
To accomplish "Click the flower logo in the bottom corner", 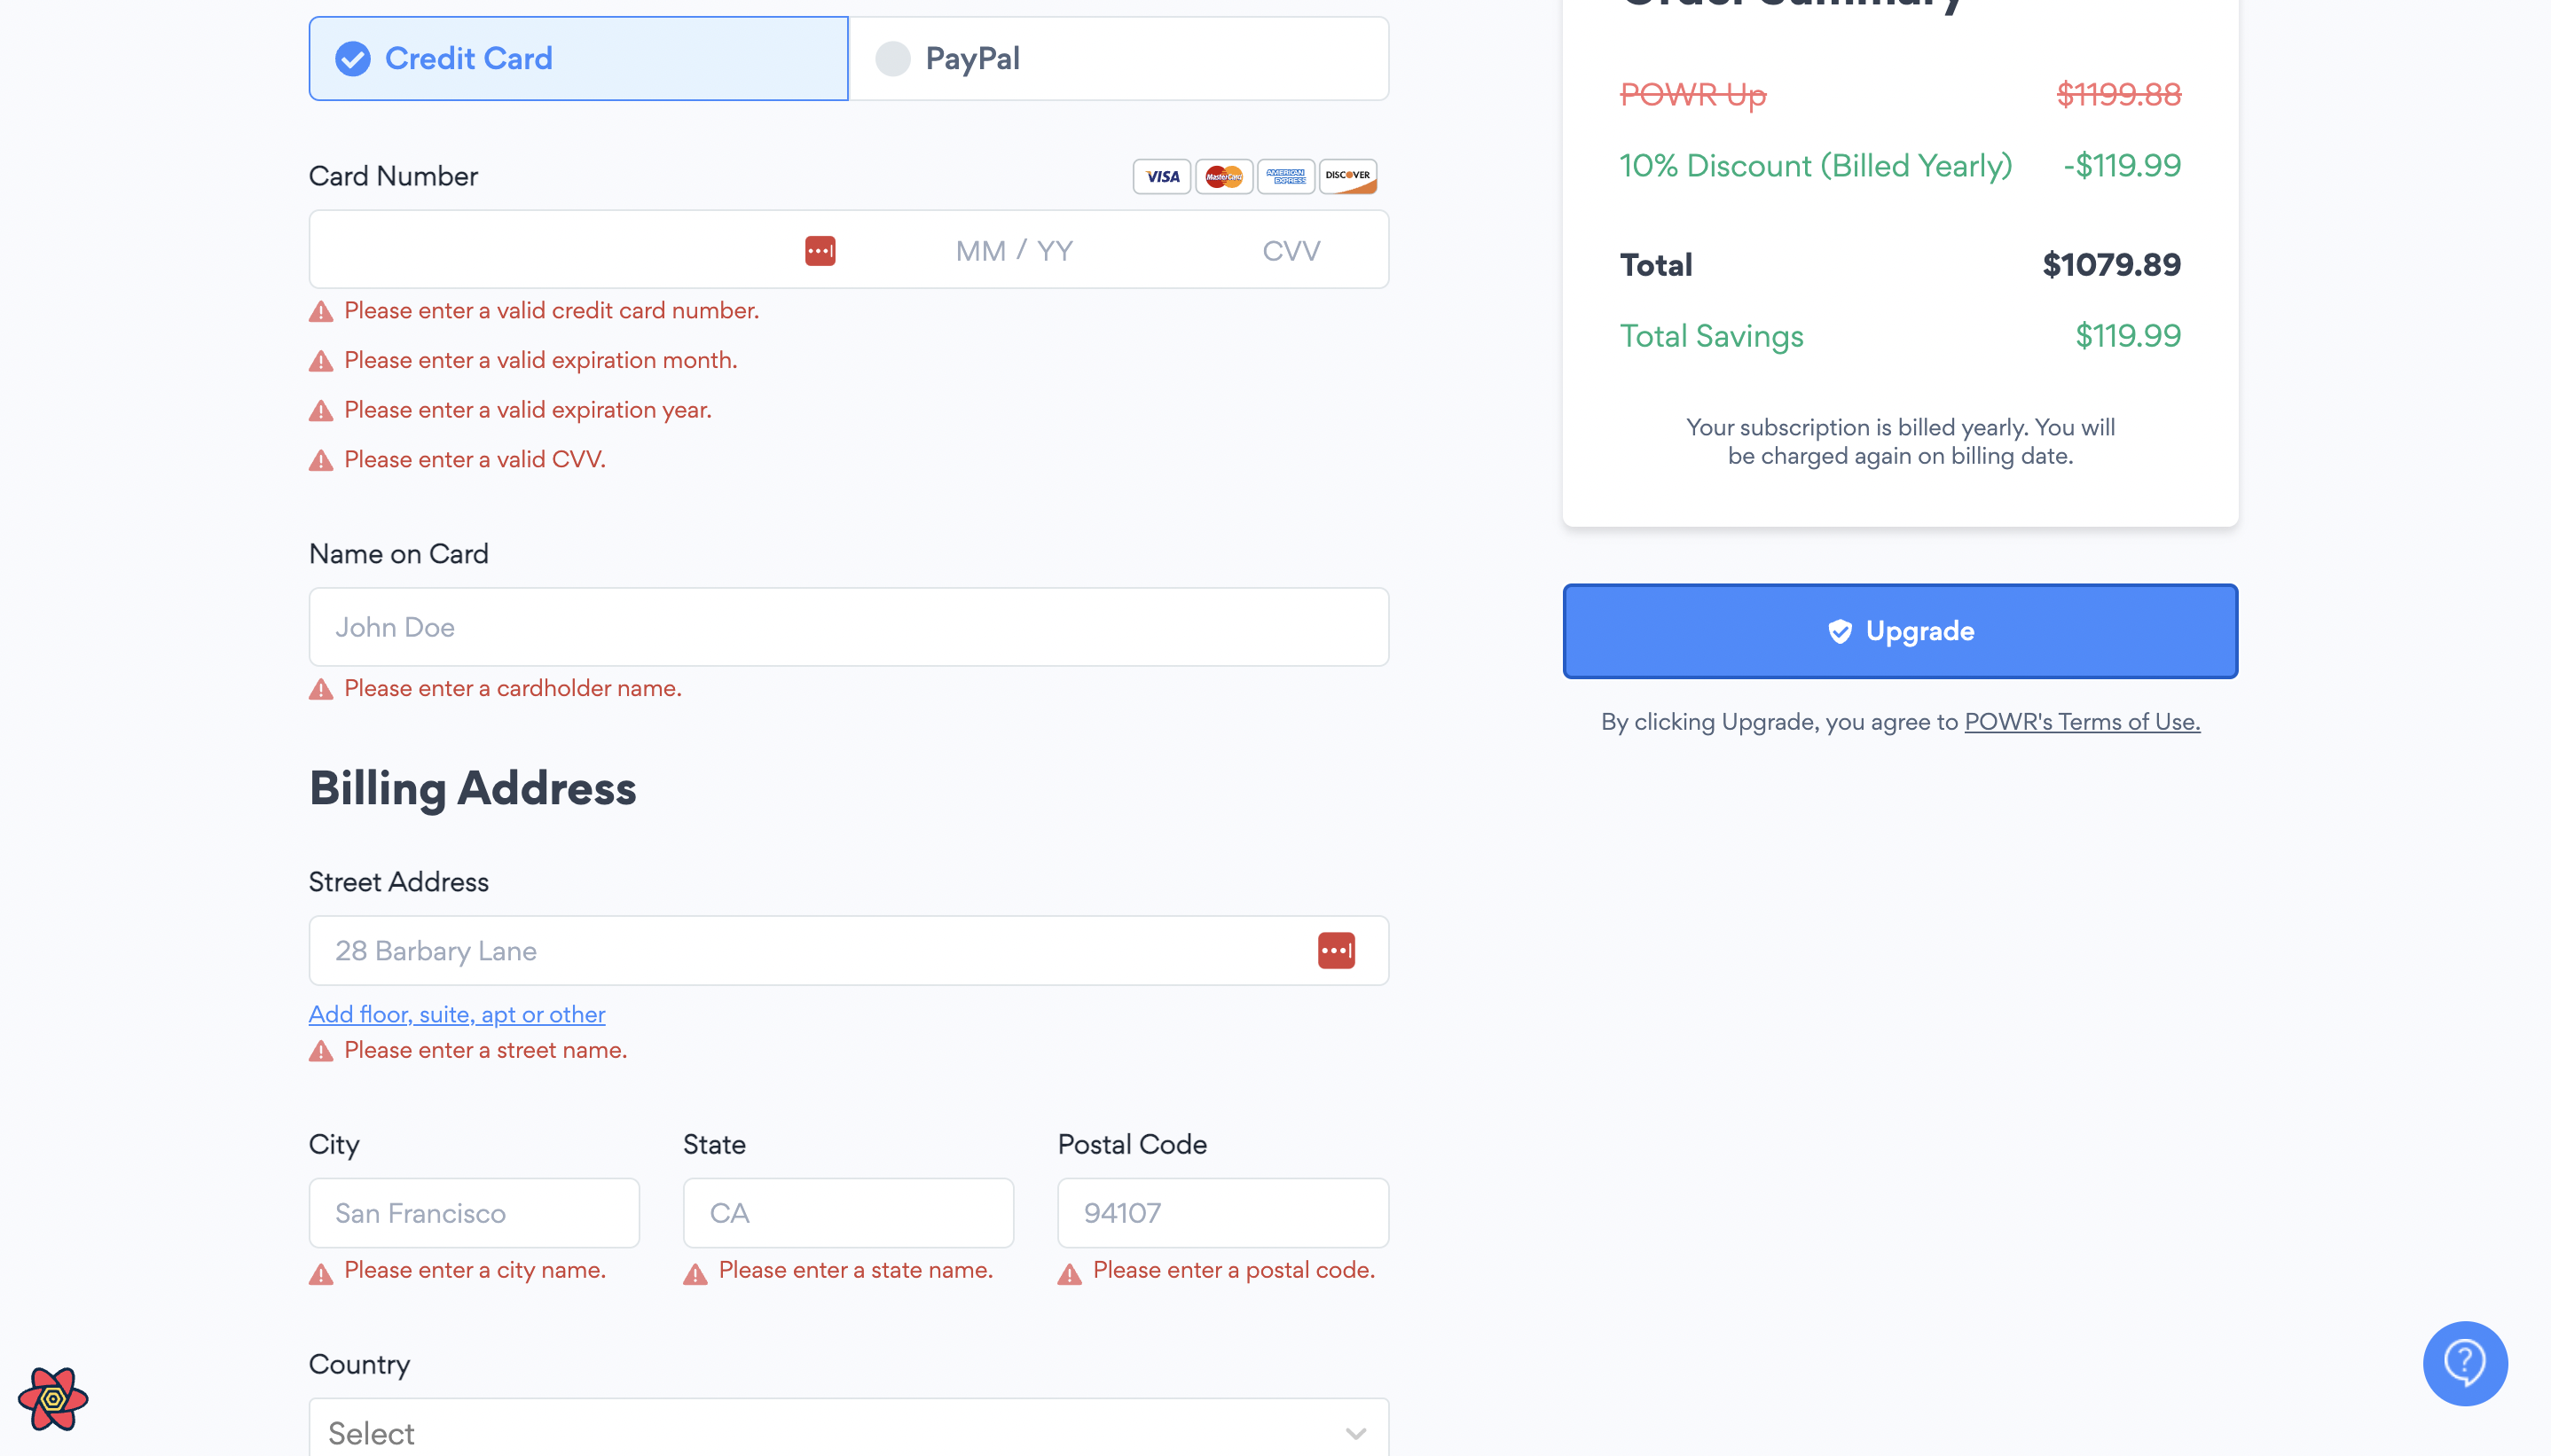I will [x=55, y=1399].
